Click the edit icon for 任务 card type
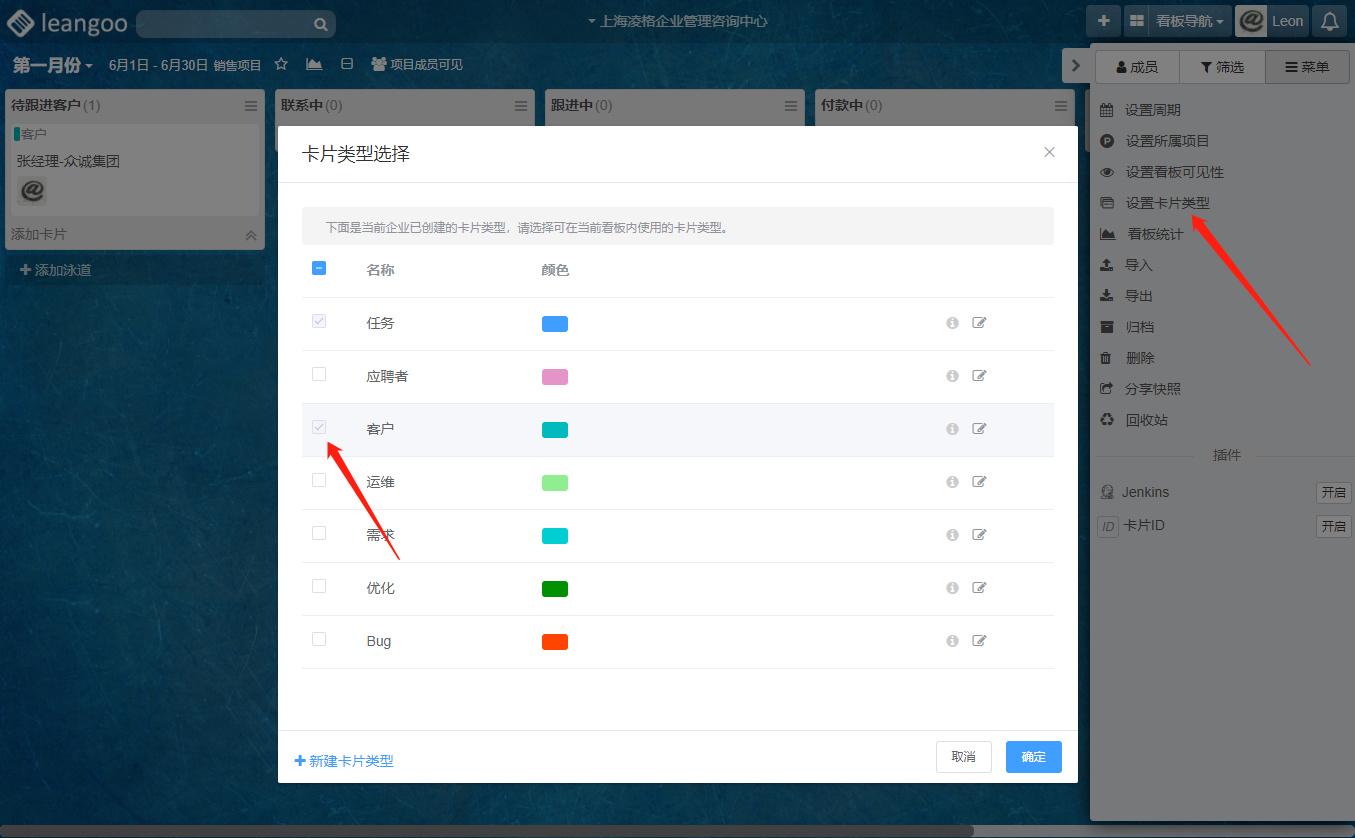1355x838 pixels. tap(979, 323)
